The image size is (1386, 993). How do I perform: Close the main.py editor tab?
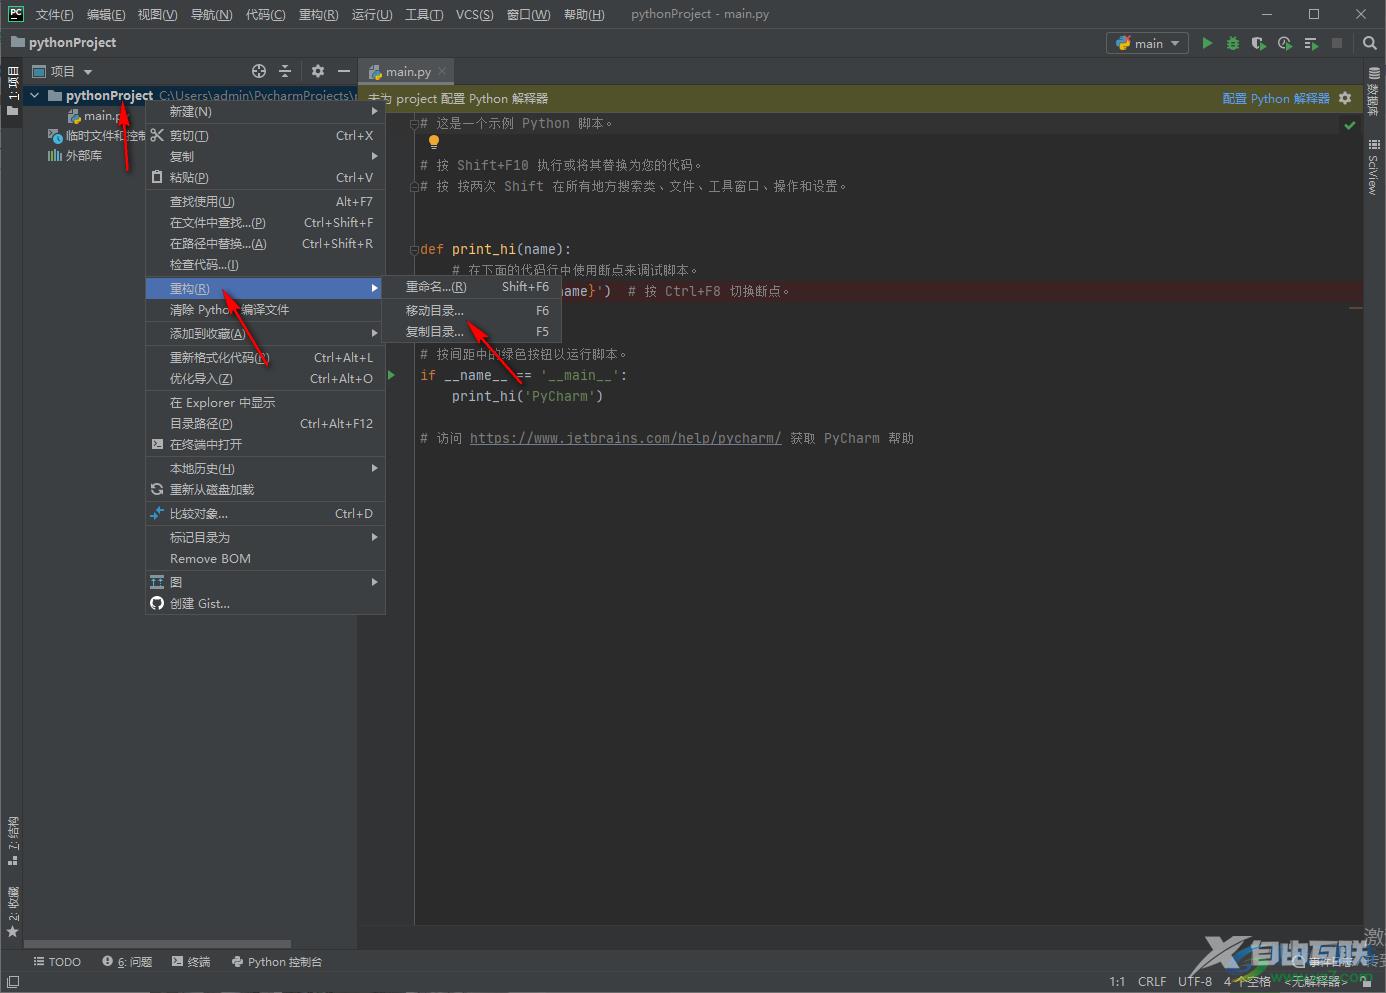pyautogui.click(x=442, y=71)
